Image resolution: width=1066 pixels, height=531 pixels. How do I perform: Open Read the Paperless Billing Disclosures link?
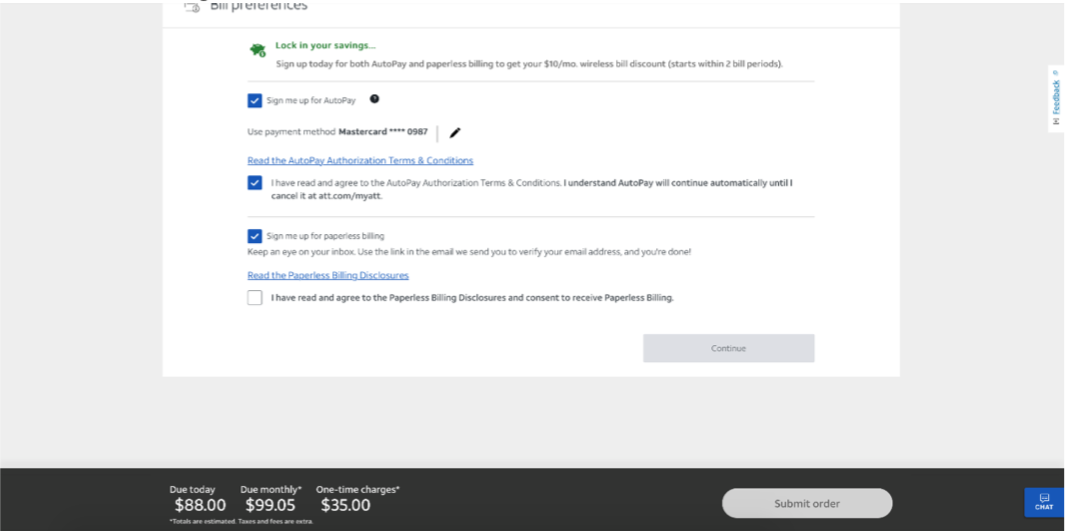point(328,275)
